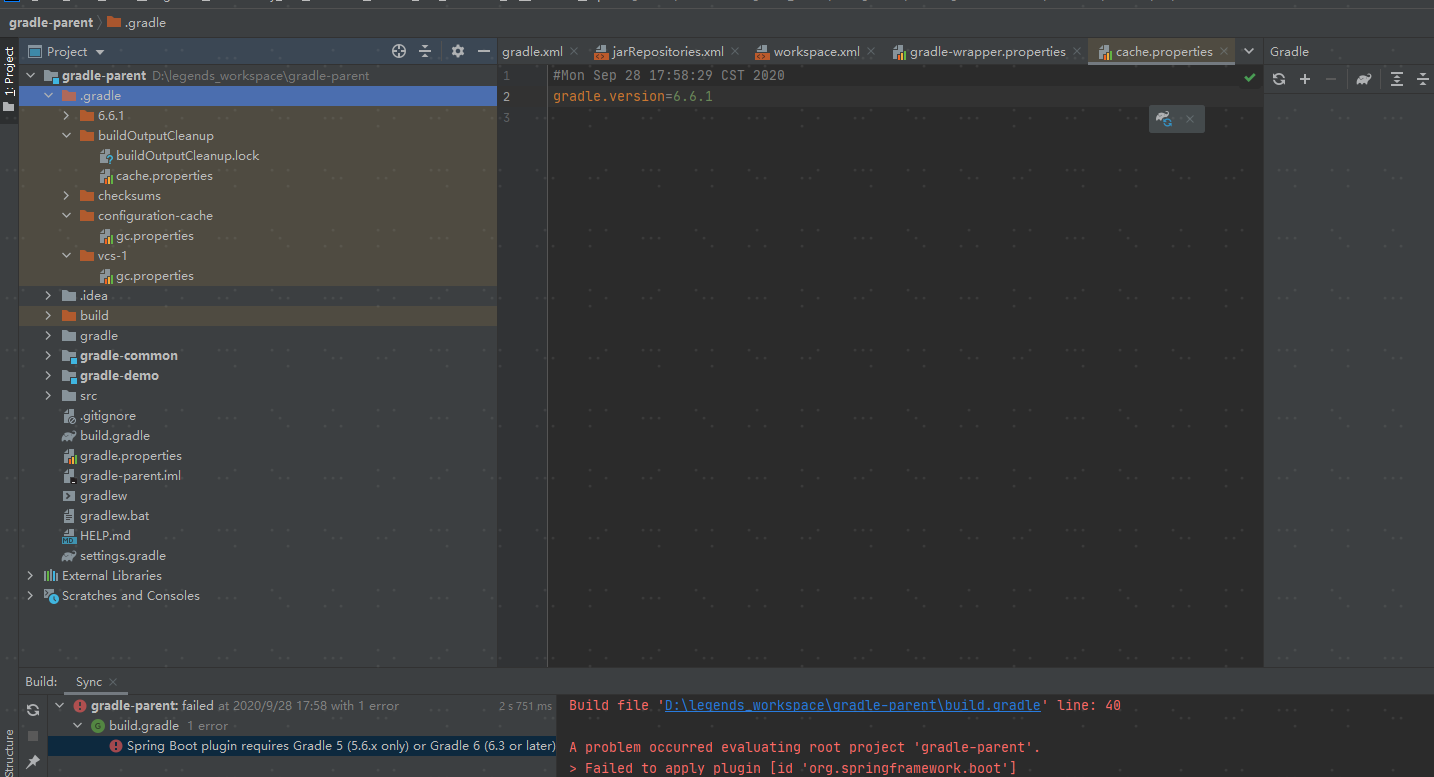Viewport: 1434px width, 777px height.
Task: Switch to the gradle.xml tab
Action: pos(532,51)
